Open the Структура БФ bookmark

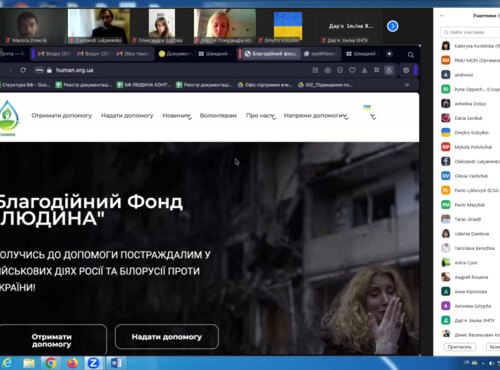tap(25, 85)
